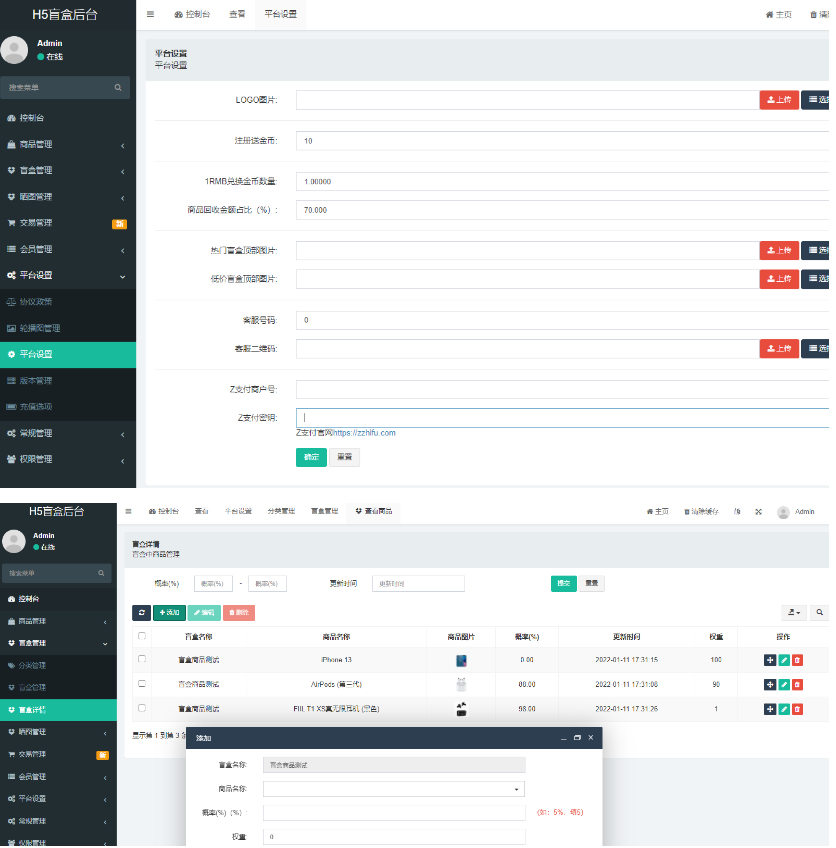
Task: Toggle sidebar hamburger on 平台设置 page
Action: point(150,14)
